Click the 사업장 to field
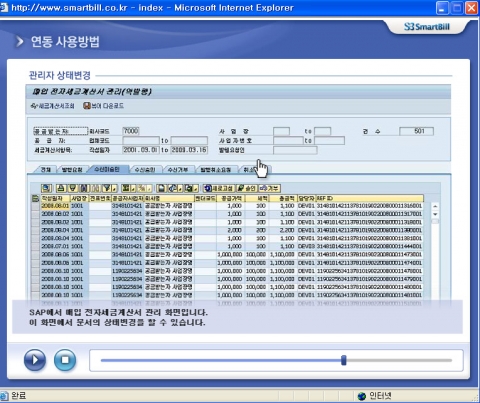 pos(323,131)
